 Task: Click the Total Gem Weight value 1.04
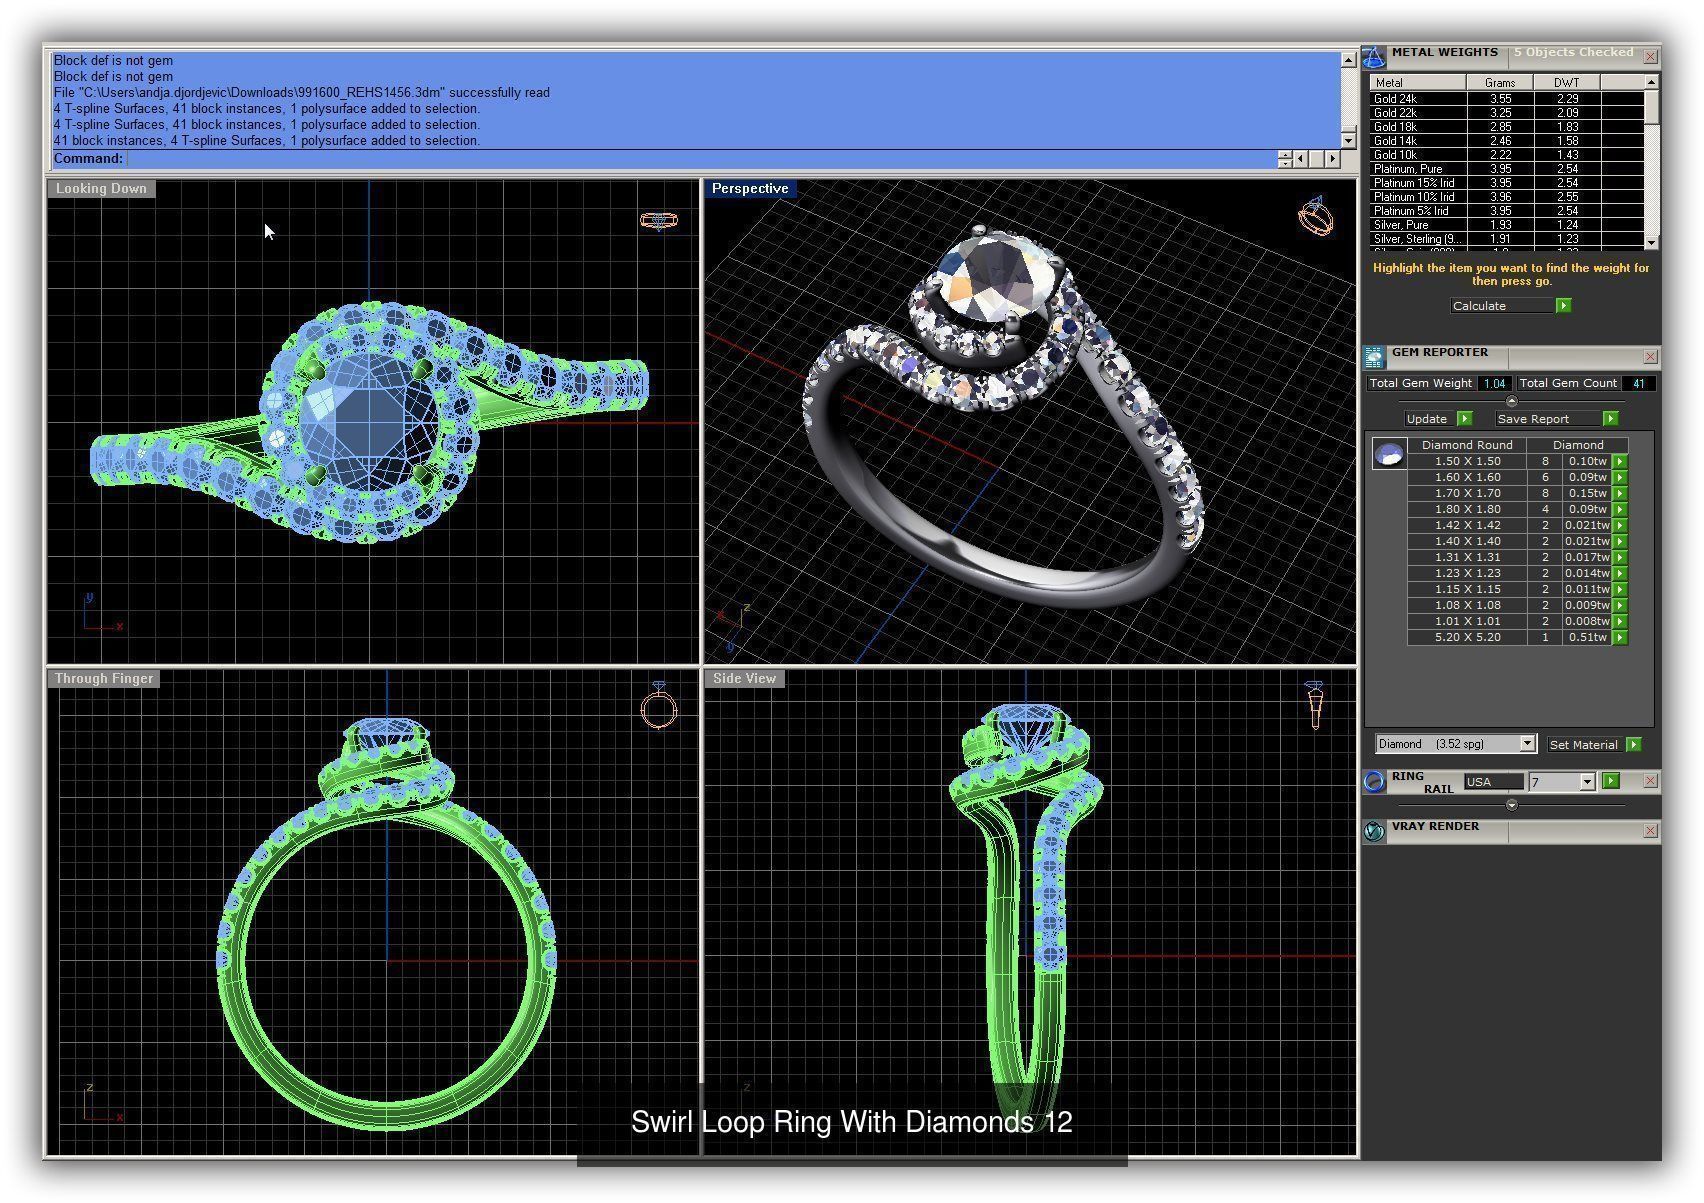pos(1494,384)
